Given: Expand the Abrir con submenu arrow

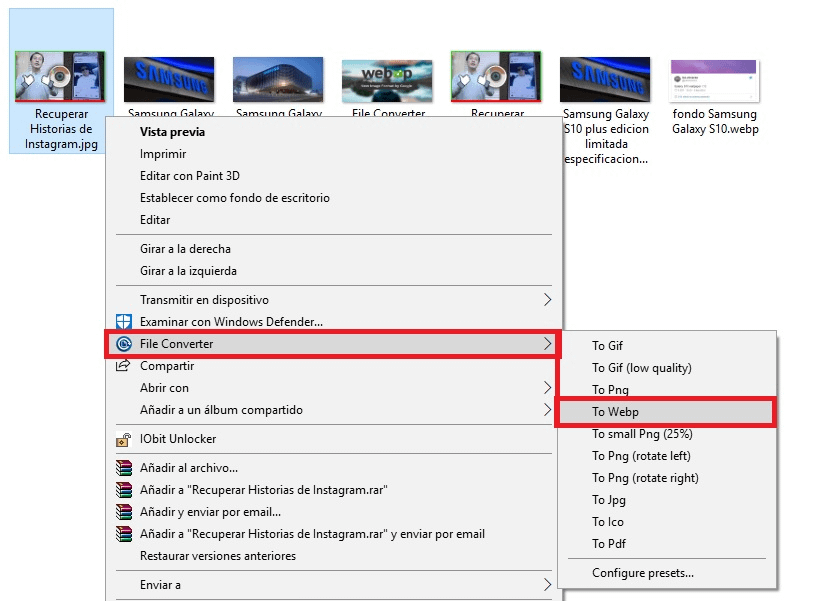Looking at the screenshot, I should 548,388.
